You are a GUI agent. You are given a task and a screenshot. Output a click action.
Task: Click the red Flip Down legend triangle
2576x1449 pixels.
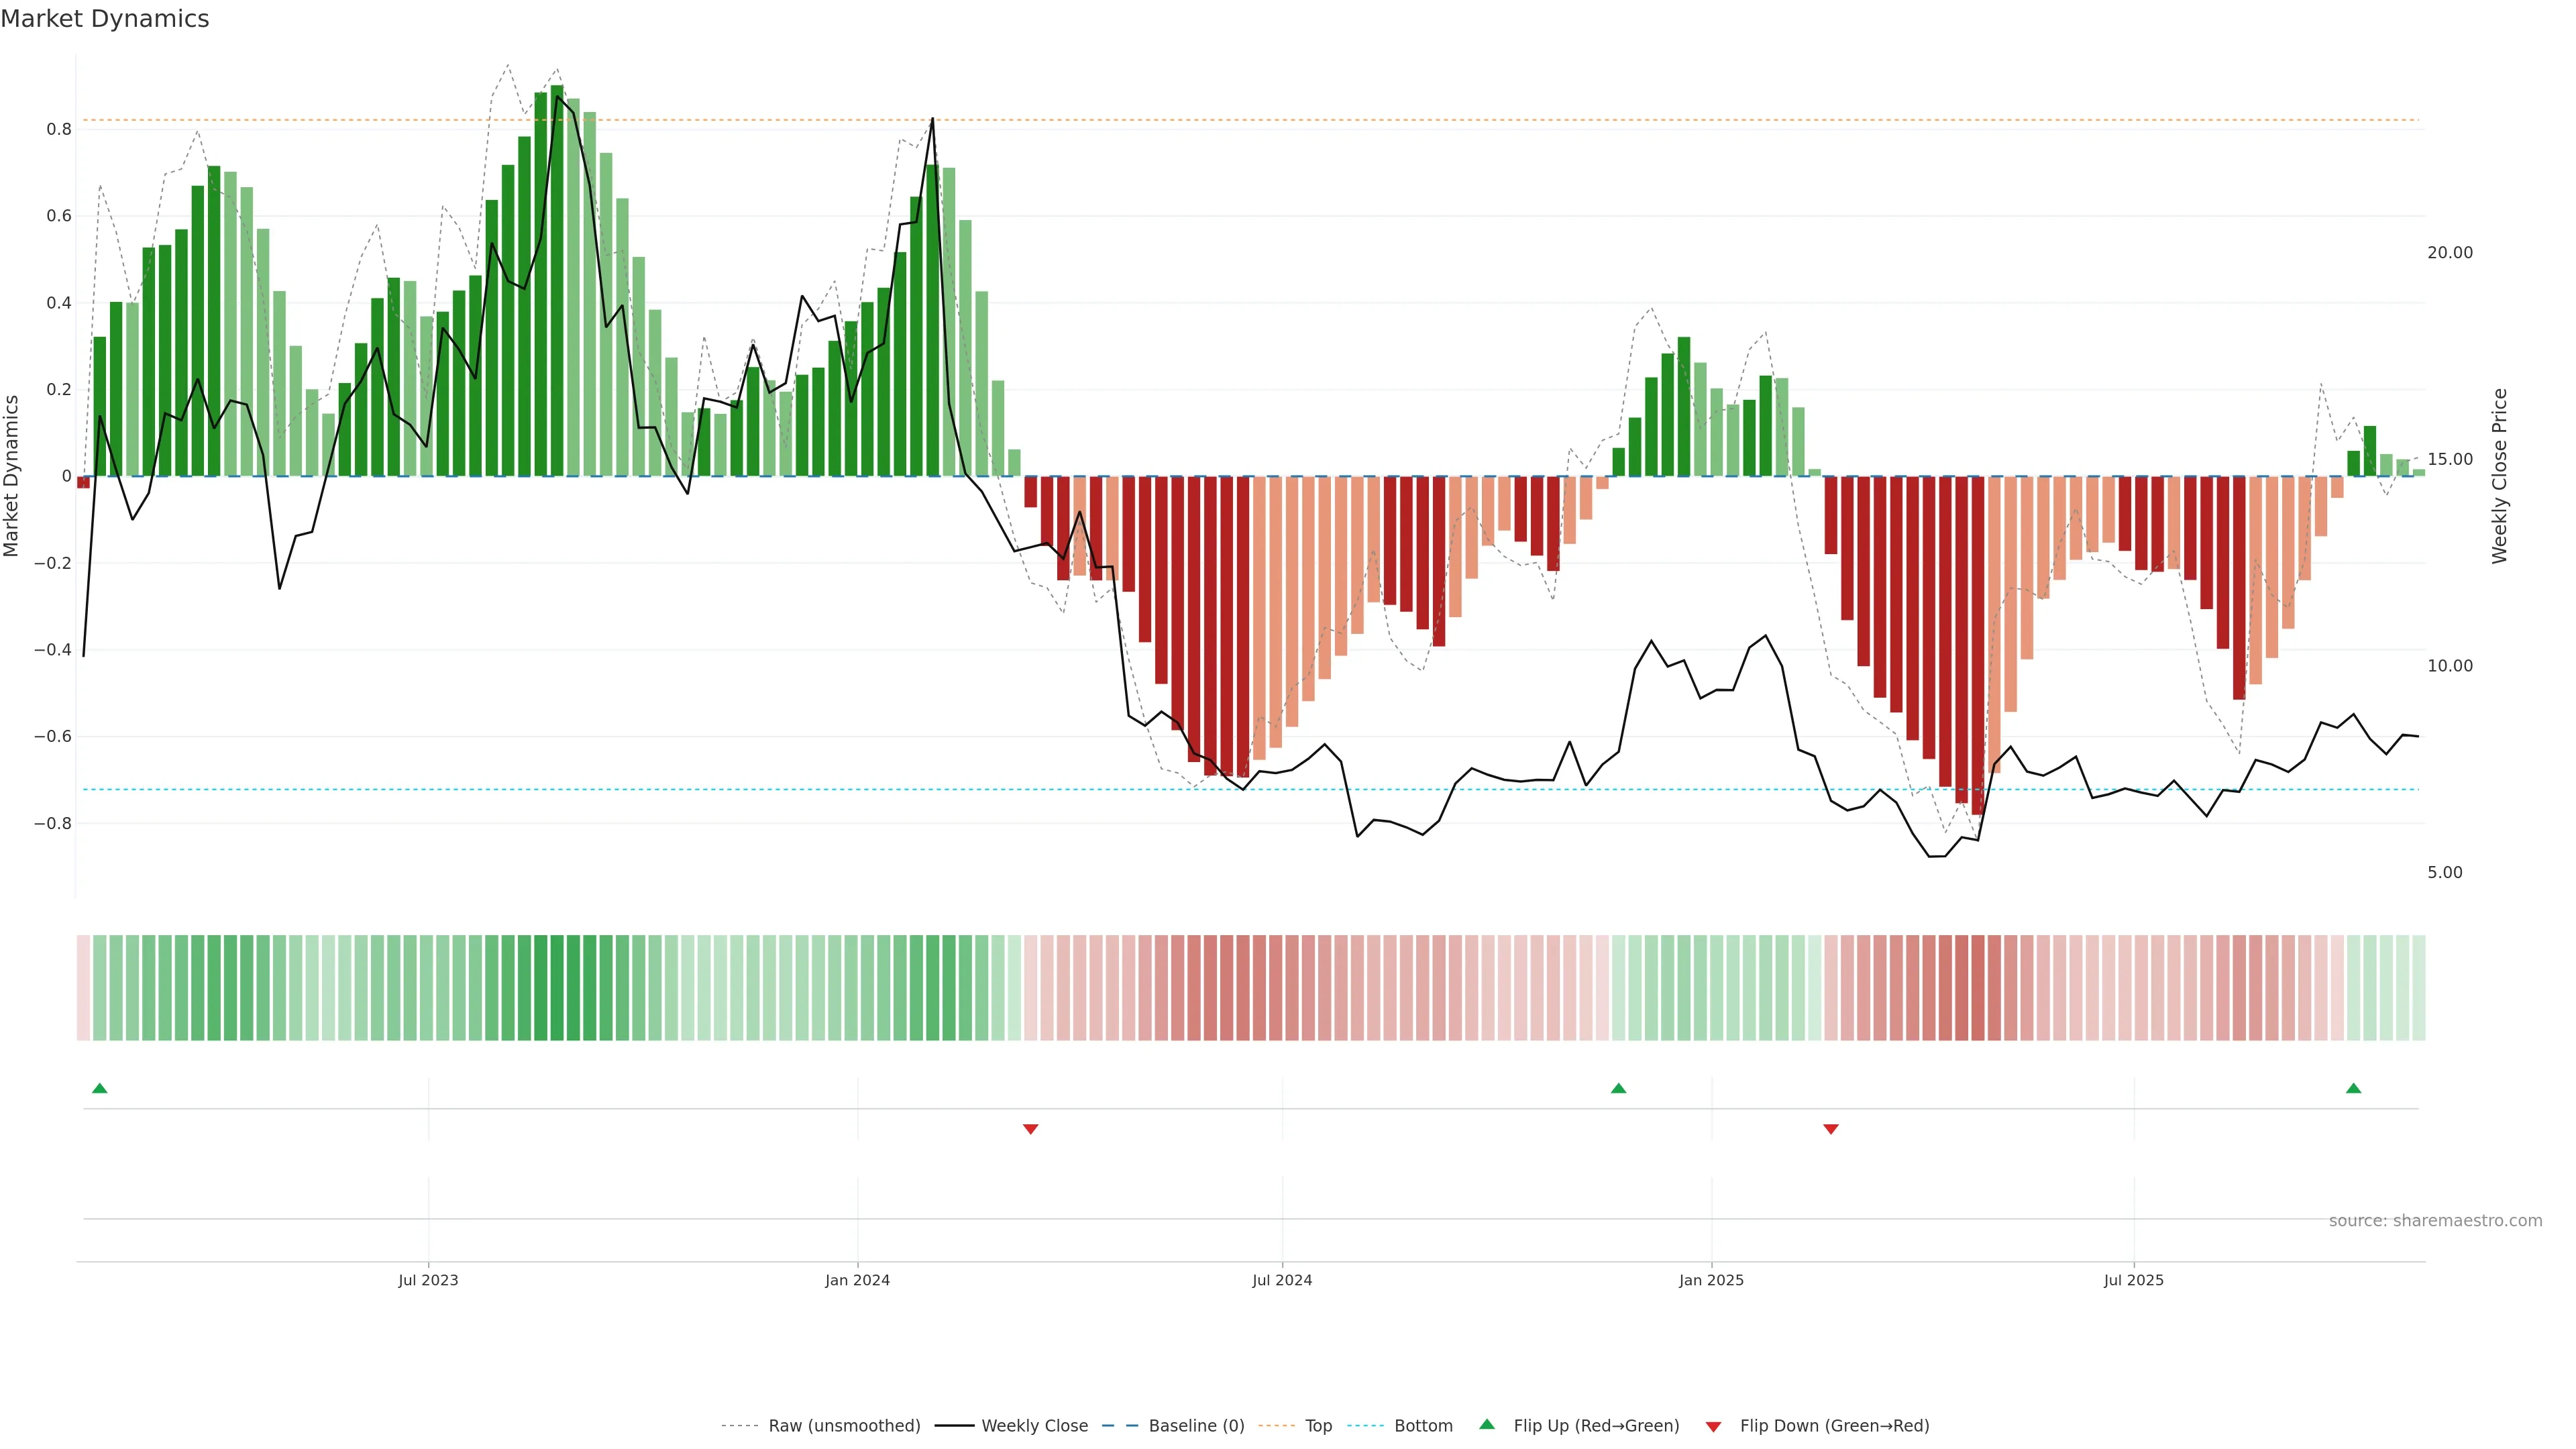pos(1713,1426)
